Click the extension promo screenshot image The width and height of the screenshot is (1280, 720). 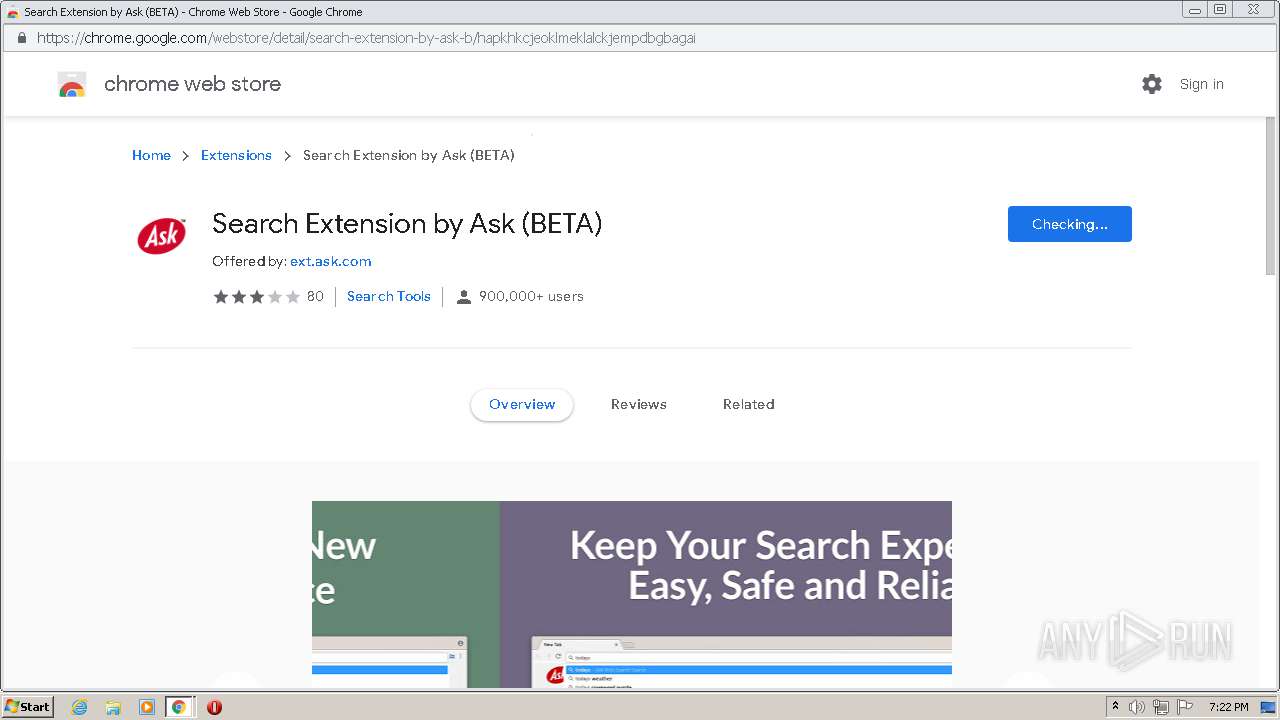[632, 594]
